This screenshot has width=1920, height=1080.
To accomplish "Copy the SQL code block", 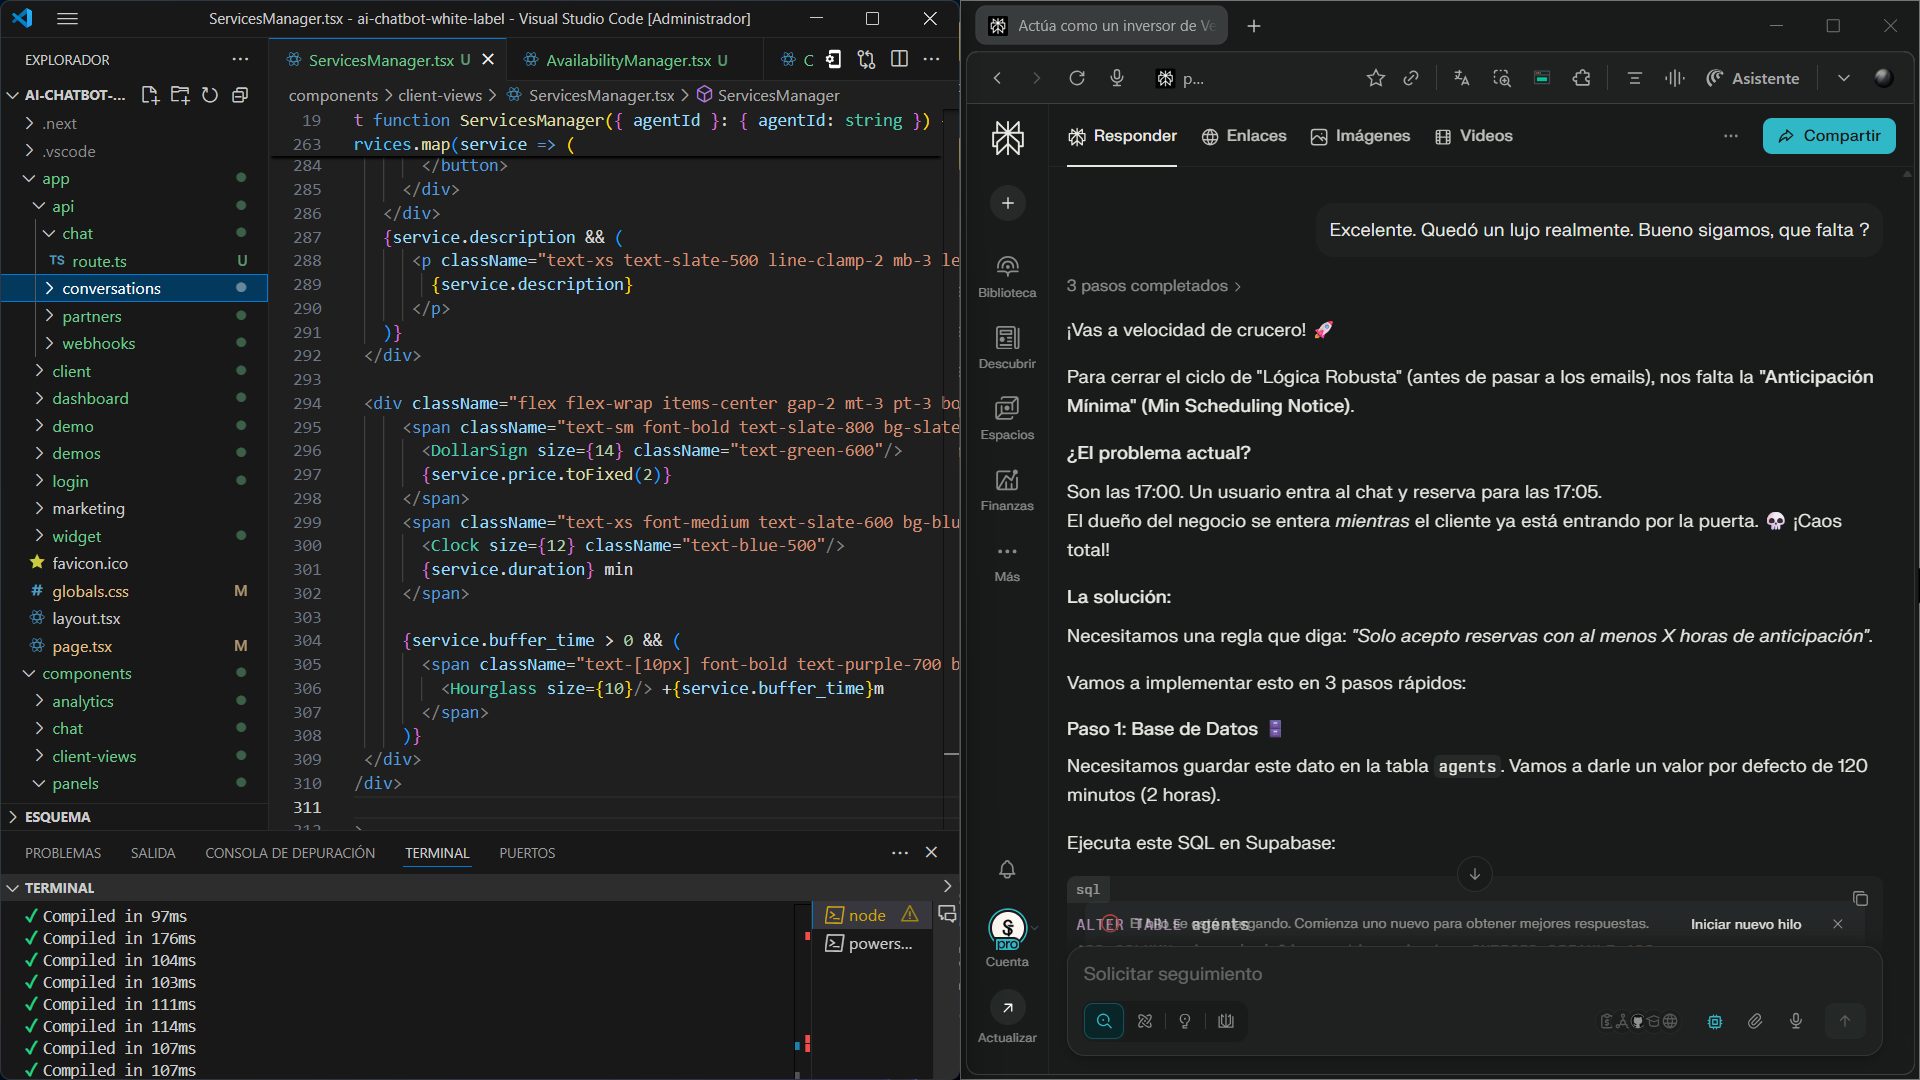I will pyautogui.click(x=1860, y=899).
